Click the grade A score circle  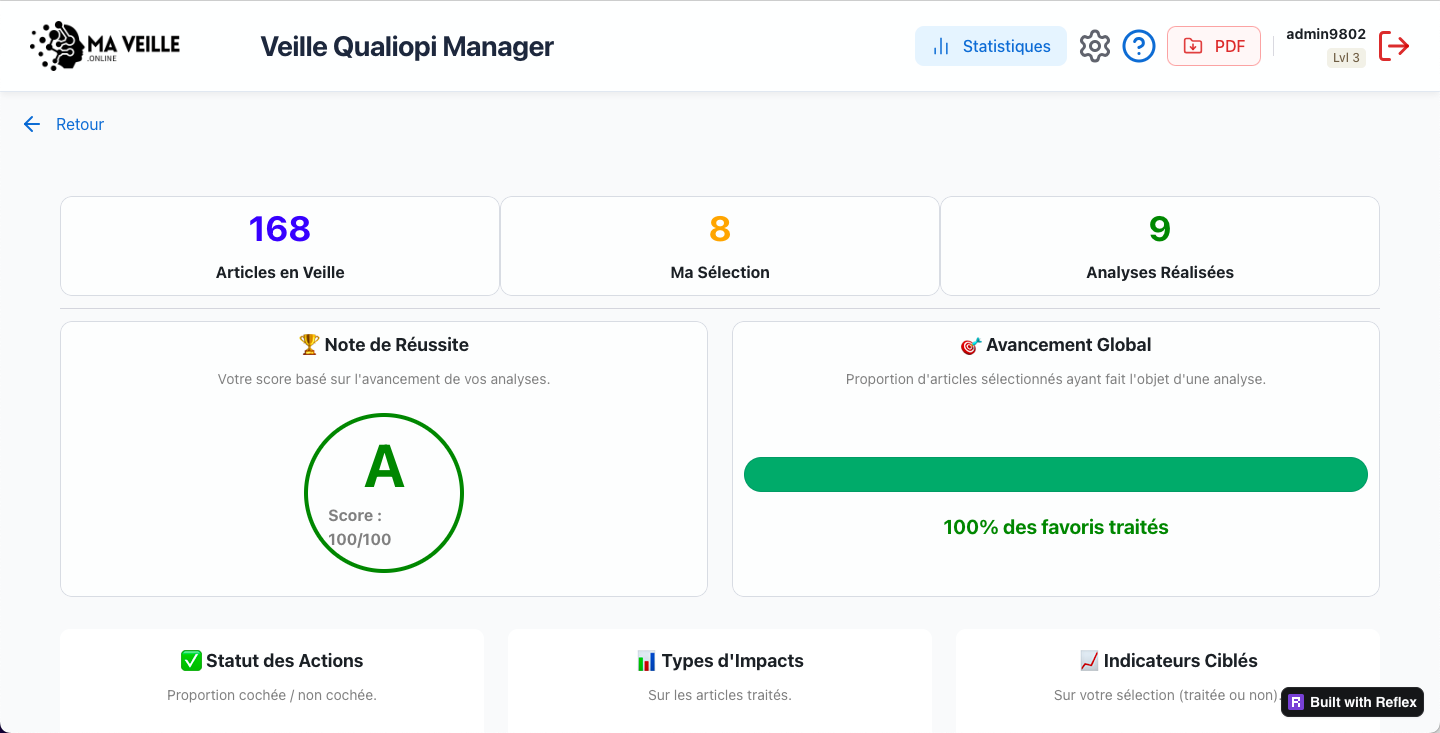tap(384, 493)
